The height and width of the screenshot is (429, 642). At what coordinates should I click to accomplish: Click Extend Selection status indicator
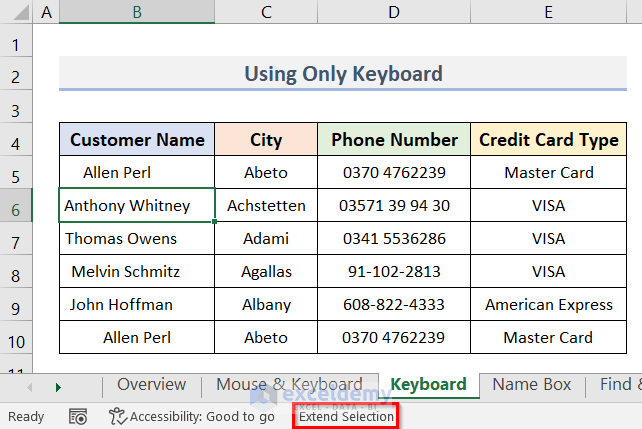click(346, 417)
